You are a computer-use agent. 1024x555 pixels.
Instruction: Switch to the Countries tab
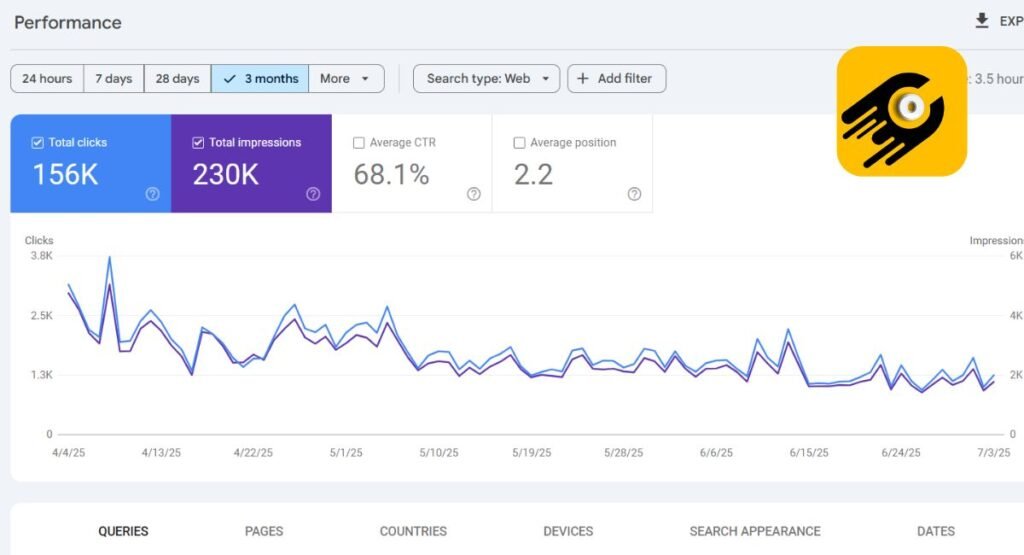[413, 531]
